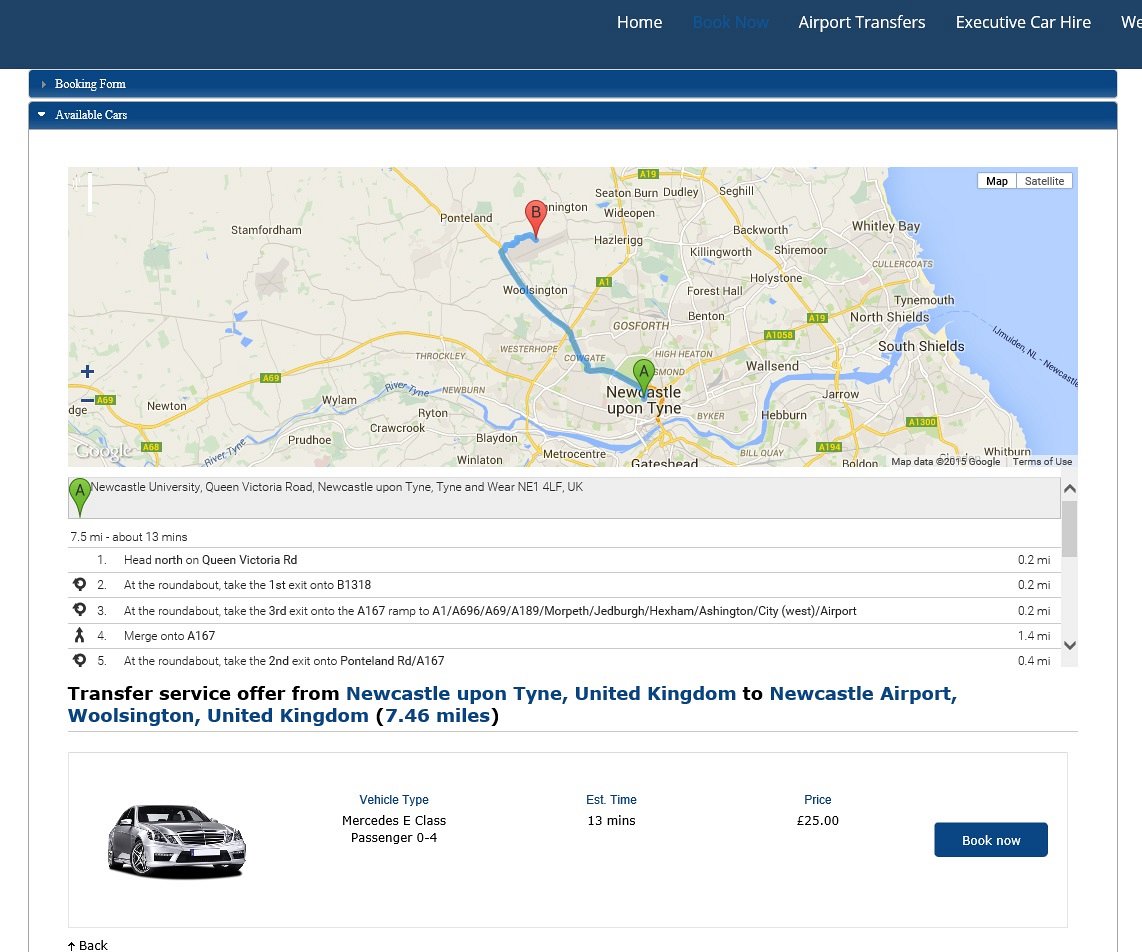Click roundabout icon beside direction step 2
1142x952 pixels.
79,585
